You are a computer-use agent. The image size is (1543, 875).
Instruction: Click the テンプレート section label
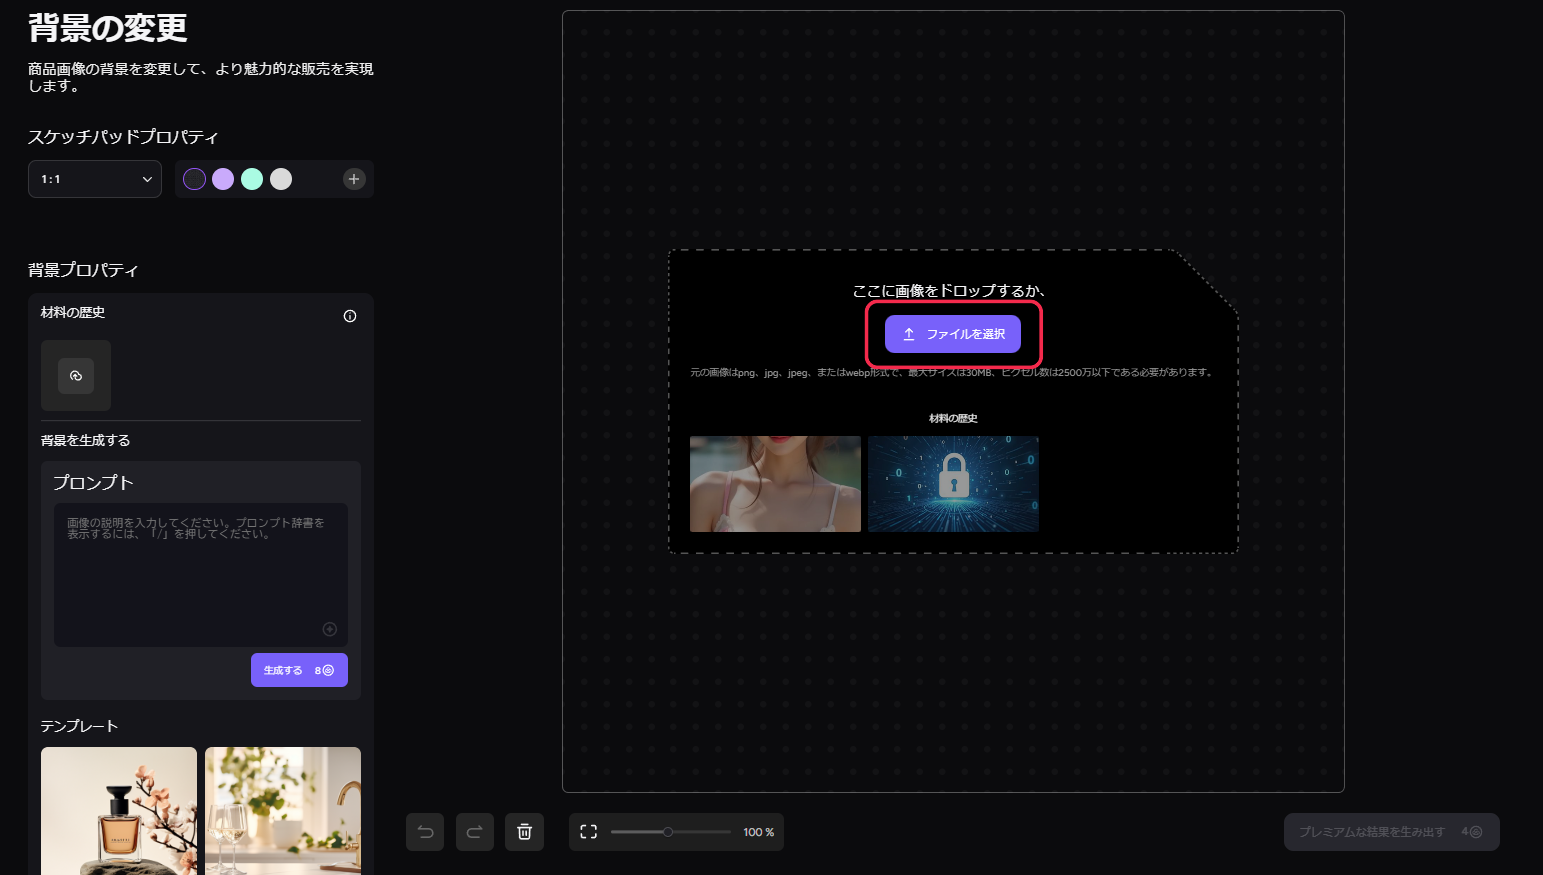[79, 726]
